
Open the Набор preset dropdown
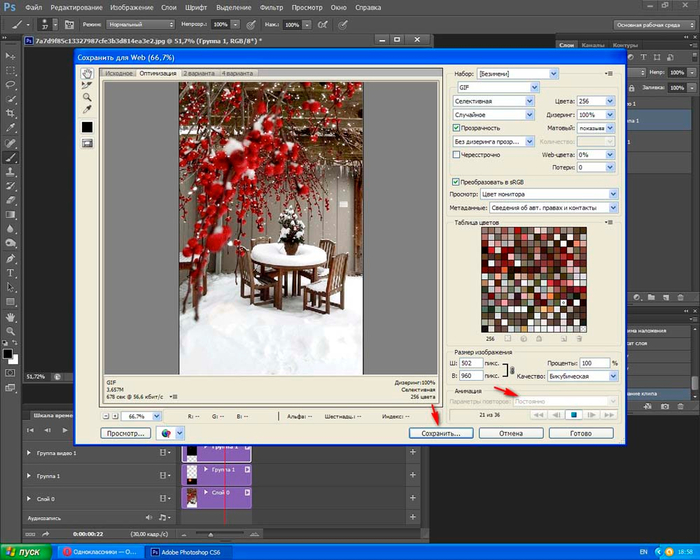click(518, 74)
